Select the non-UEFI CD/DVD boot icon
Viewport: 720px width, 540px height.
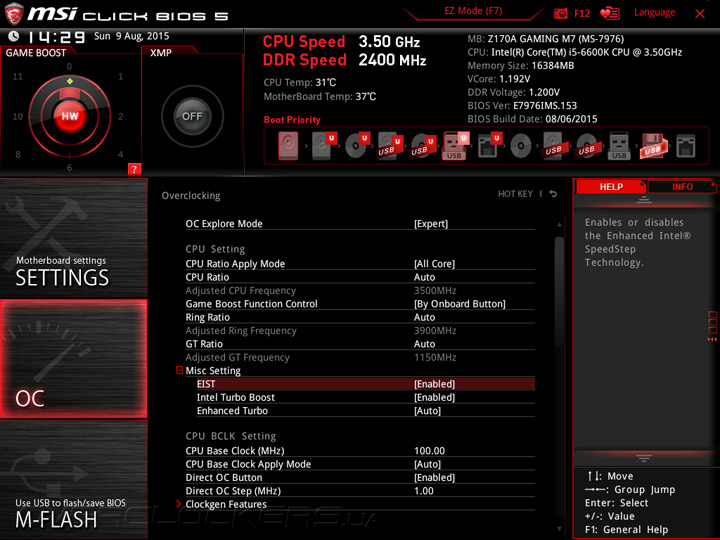click(521, 146)
